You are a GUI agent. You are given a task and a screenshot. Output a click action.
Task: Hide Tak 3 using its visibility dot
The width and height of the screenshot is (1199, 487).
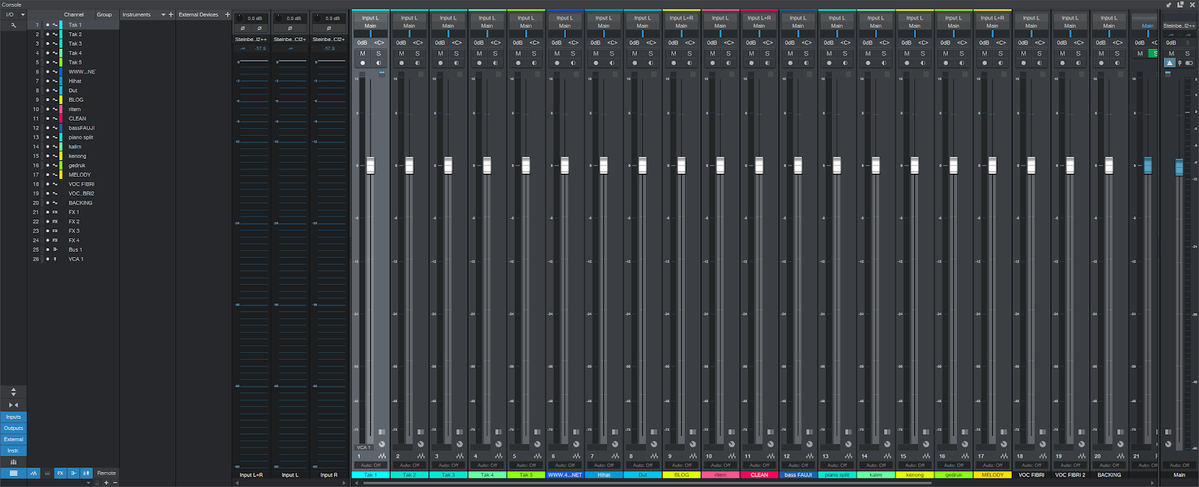(x=47, y=44)
